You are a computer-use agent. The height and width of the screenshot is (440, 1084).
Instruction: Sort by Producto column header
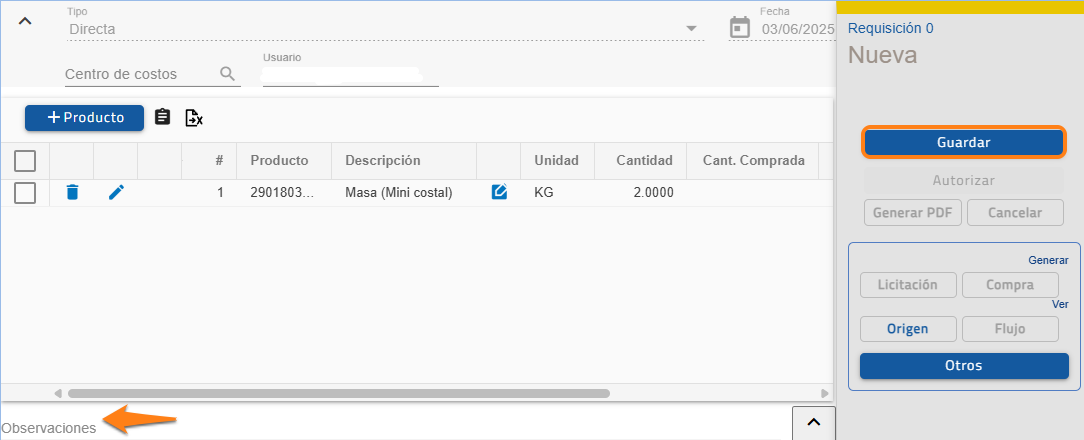click(279, 160)
